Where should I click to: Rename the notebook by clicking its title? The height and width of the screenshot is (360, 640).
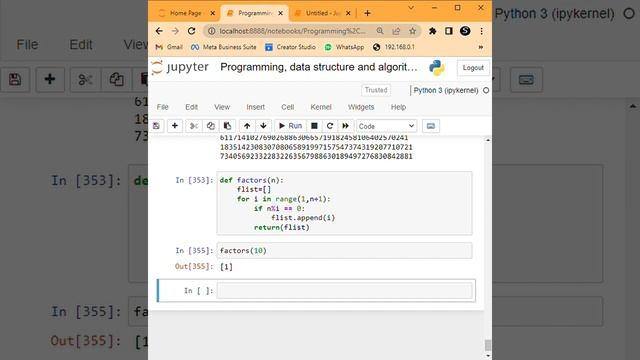[319, 67]
